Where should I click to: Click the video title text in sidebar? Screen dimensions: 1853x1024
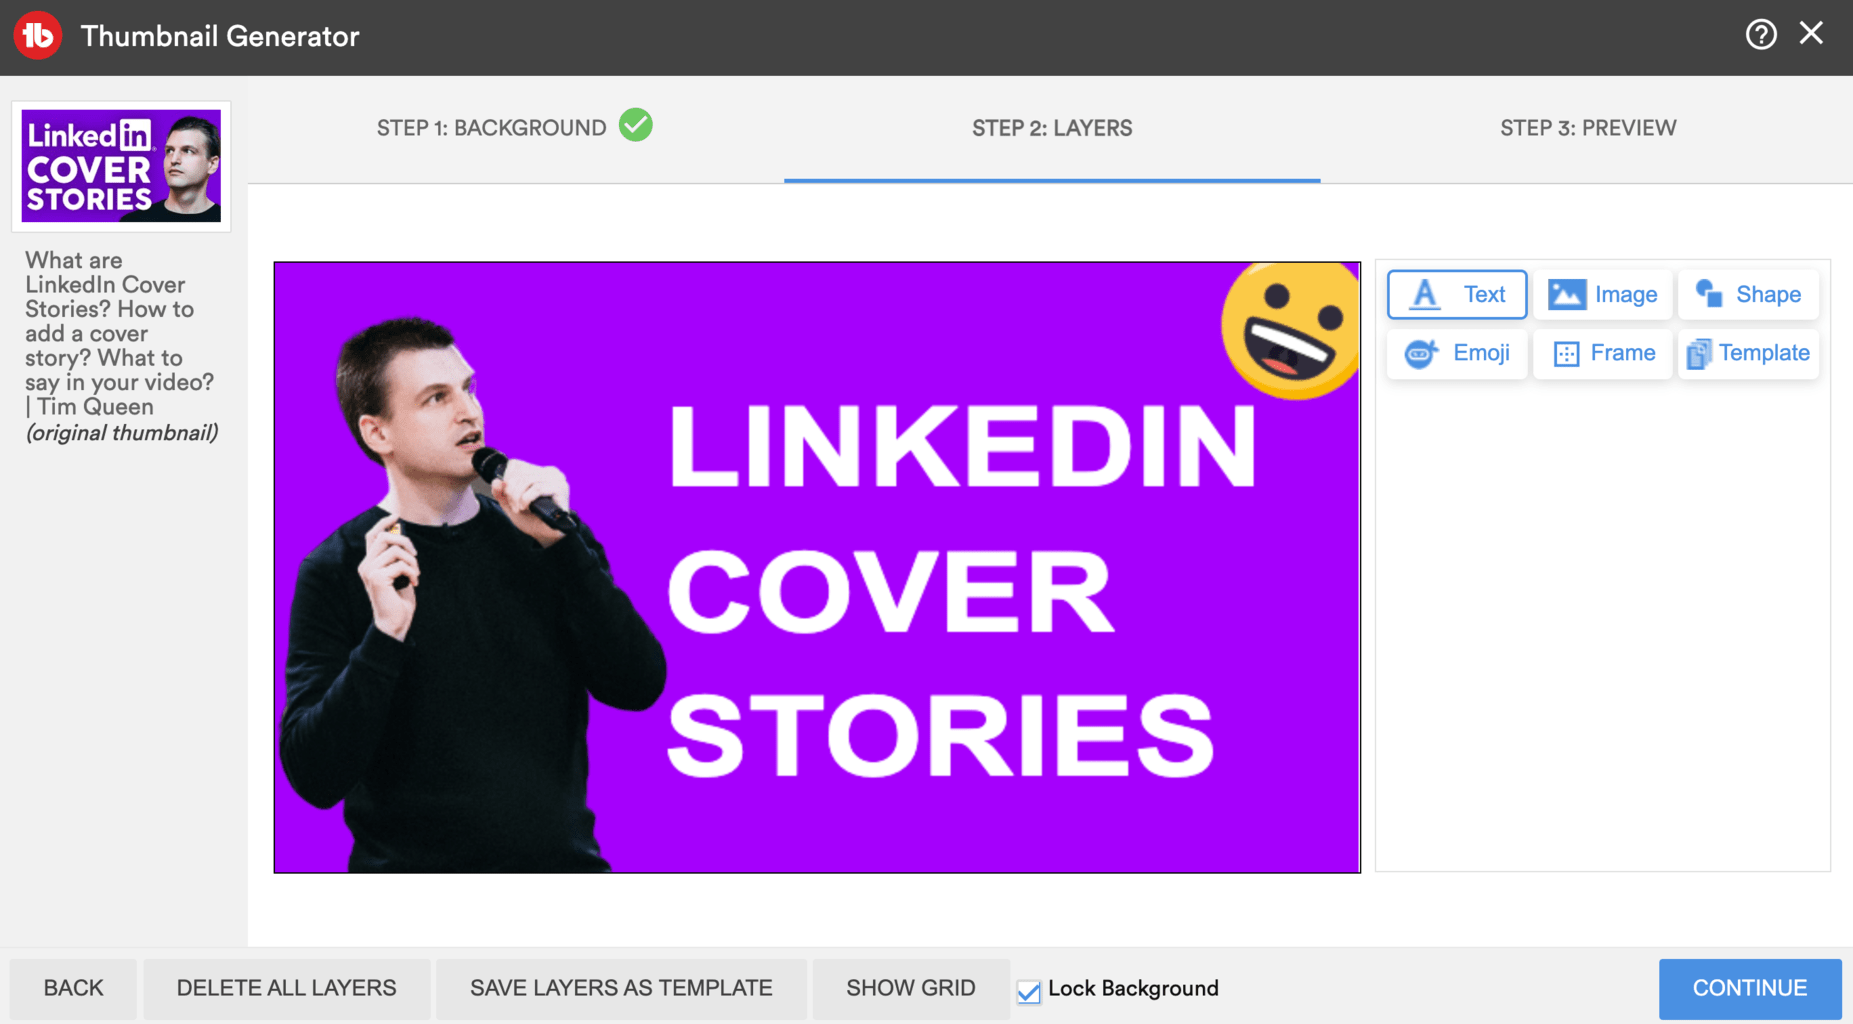tap(119, 333)
